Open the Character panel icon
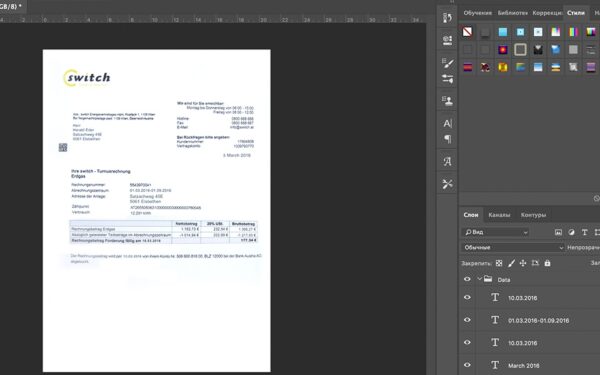This screenshot has height=375, width=600. pos(447,123)
